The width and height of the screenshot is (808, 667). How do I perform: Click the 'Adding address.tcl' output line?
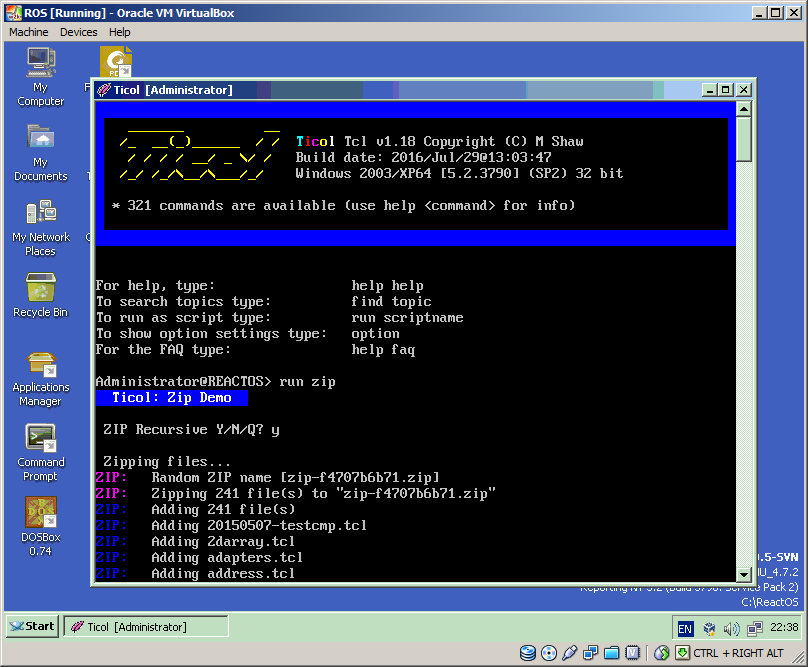point(196,573)
